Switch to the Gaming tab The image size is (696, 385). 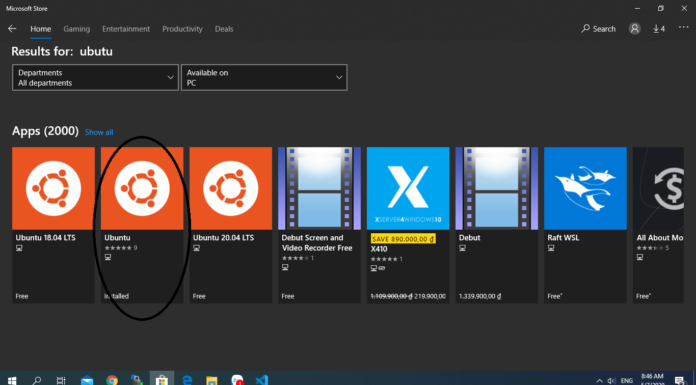pos(76,29)
